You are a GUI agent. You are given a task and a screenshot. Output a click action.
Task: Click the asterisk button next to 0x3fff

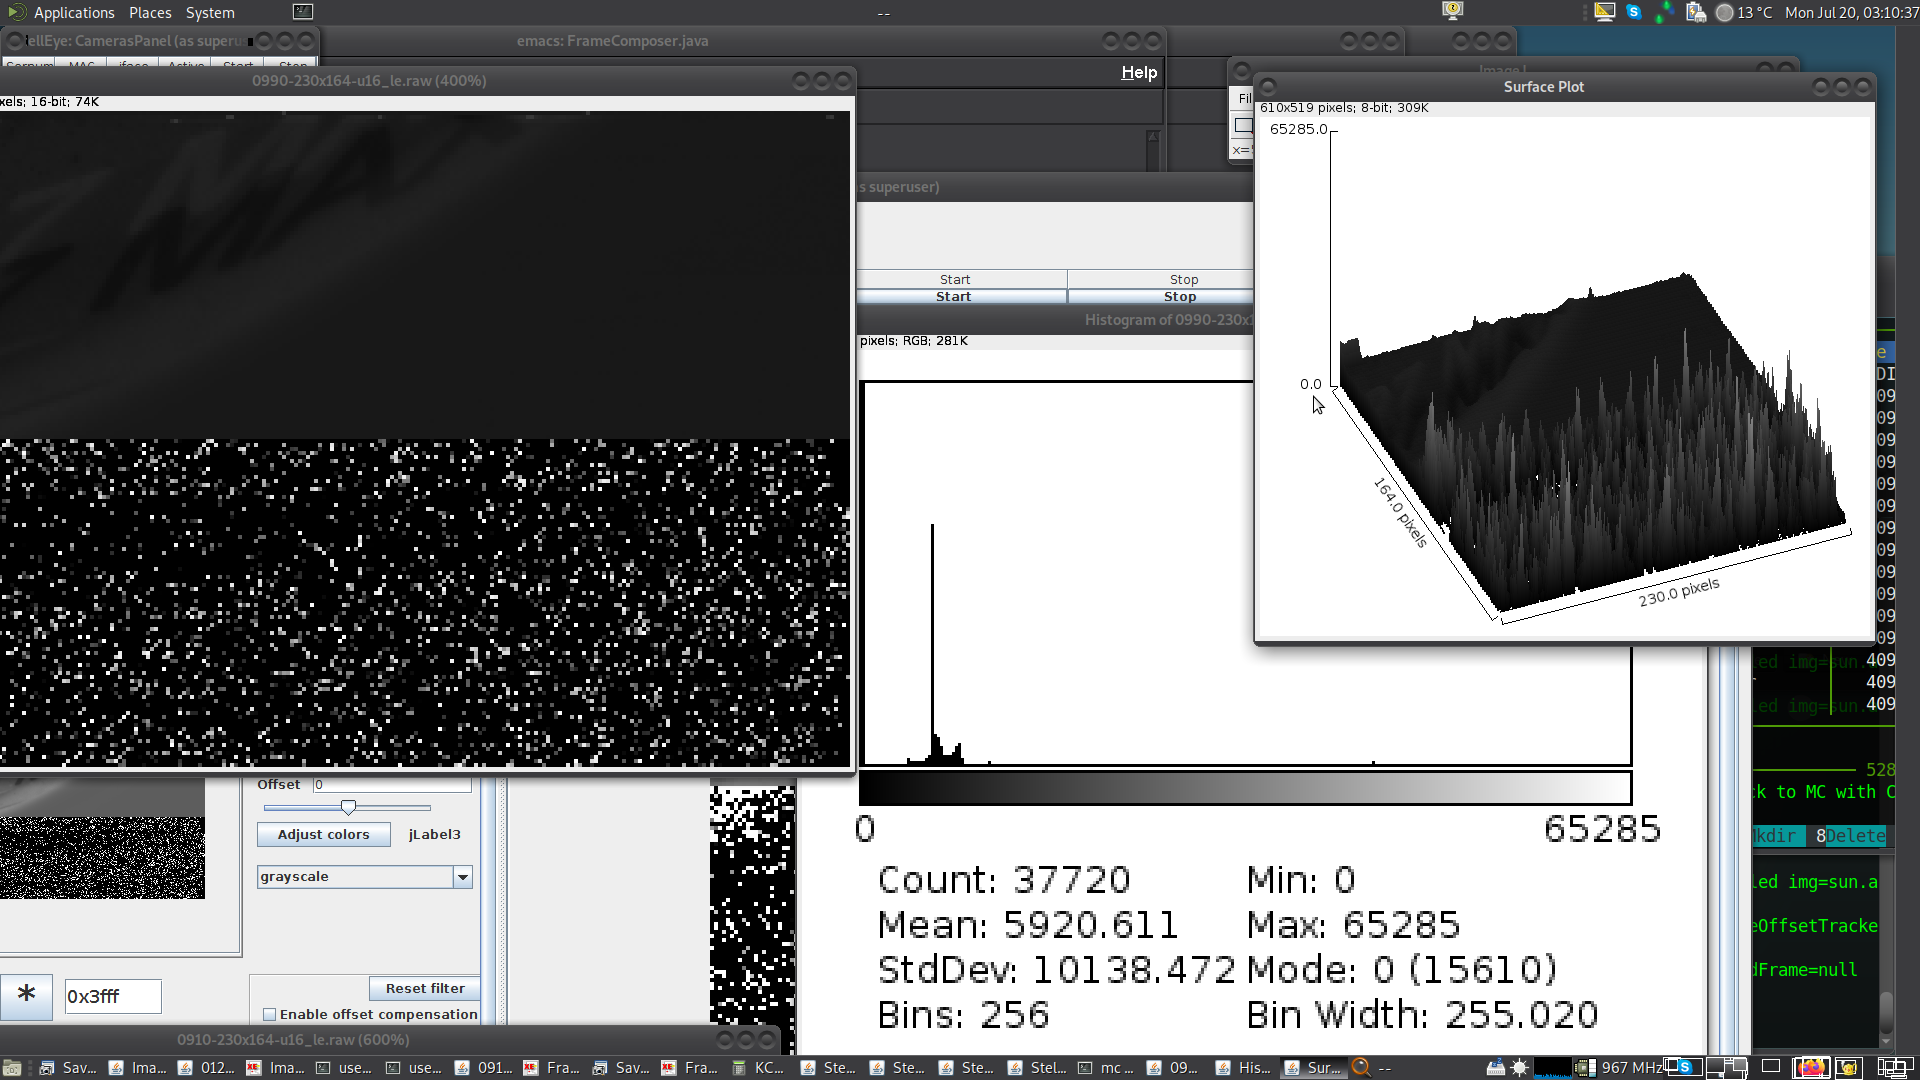click(26, 996)
